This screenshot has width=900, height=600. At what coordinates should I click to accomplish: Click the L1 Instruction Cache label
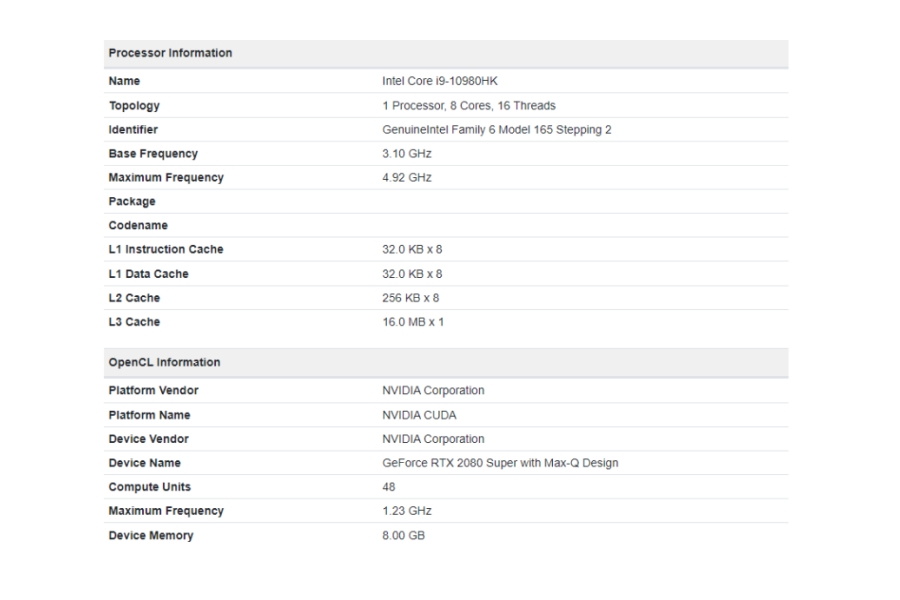[x=166, y=250]
